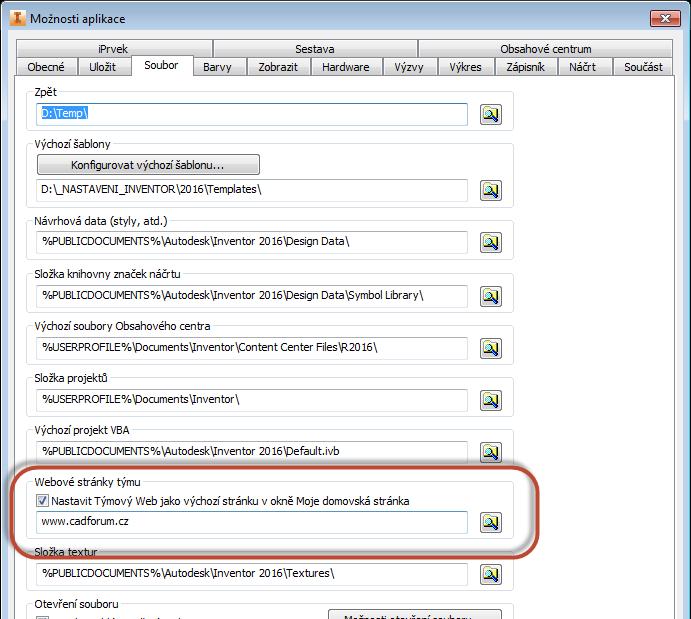
Task: Click the Content Center Files path field
Action: click(252, 348)
